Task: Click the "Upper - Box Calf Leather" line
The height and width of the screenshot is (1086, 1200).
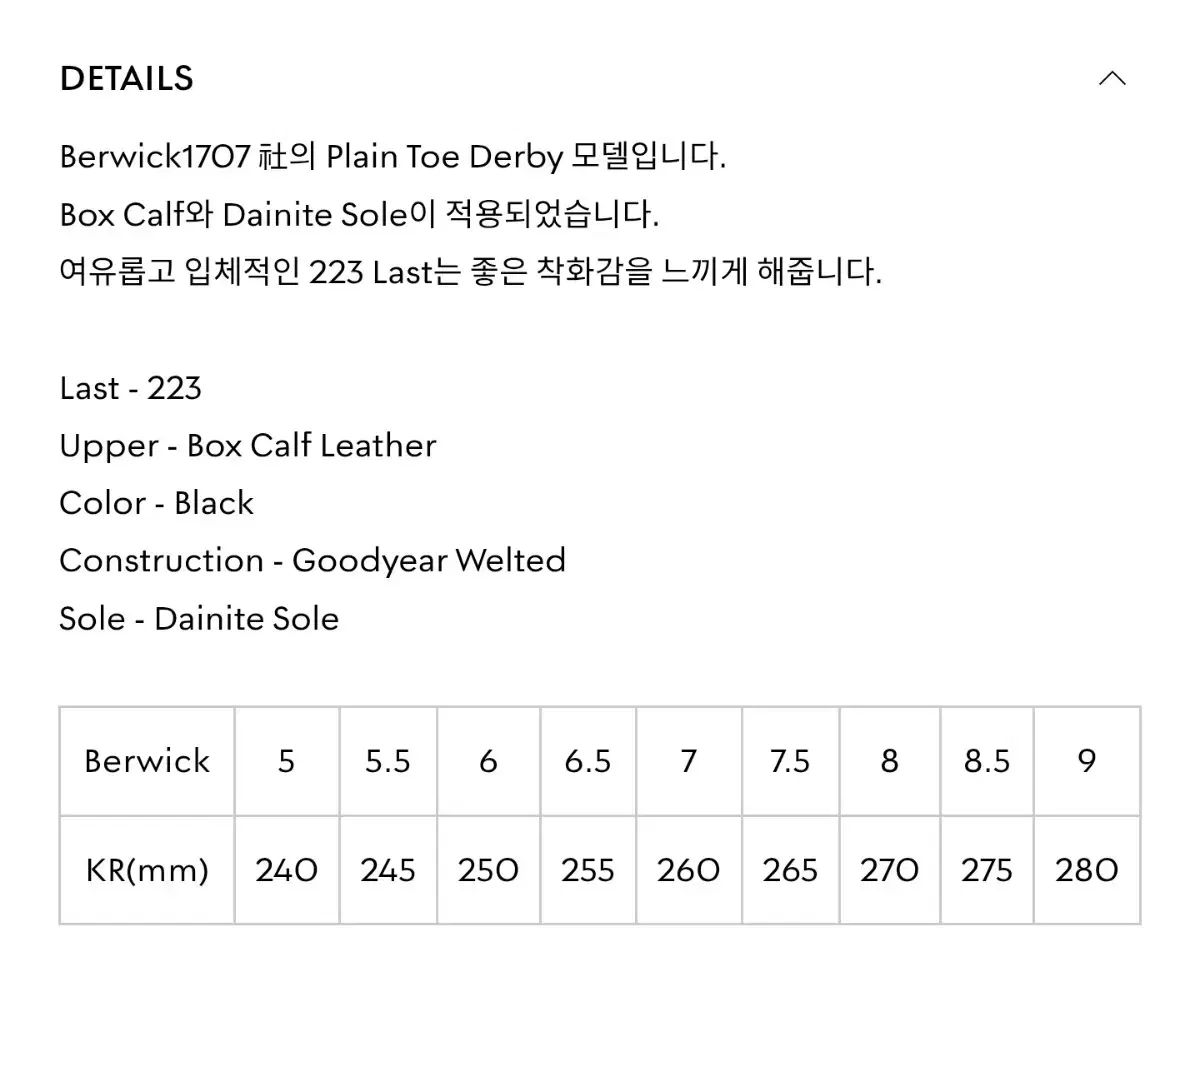Action: [248, 446]
